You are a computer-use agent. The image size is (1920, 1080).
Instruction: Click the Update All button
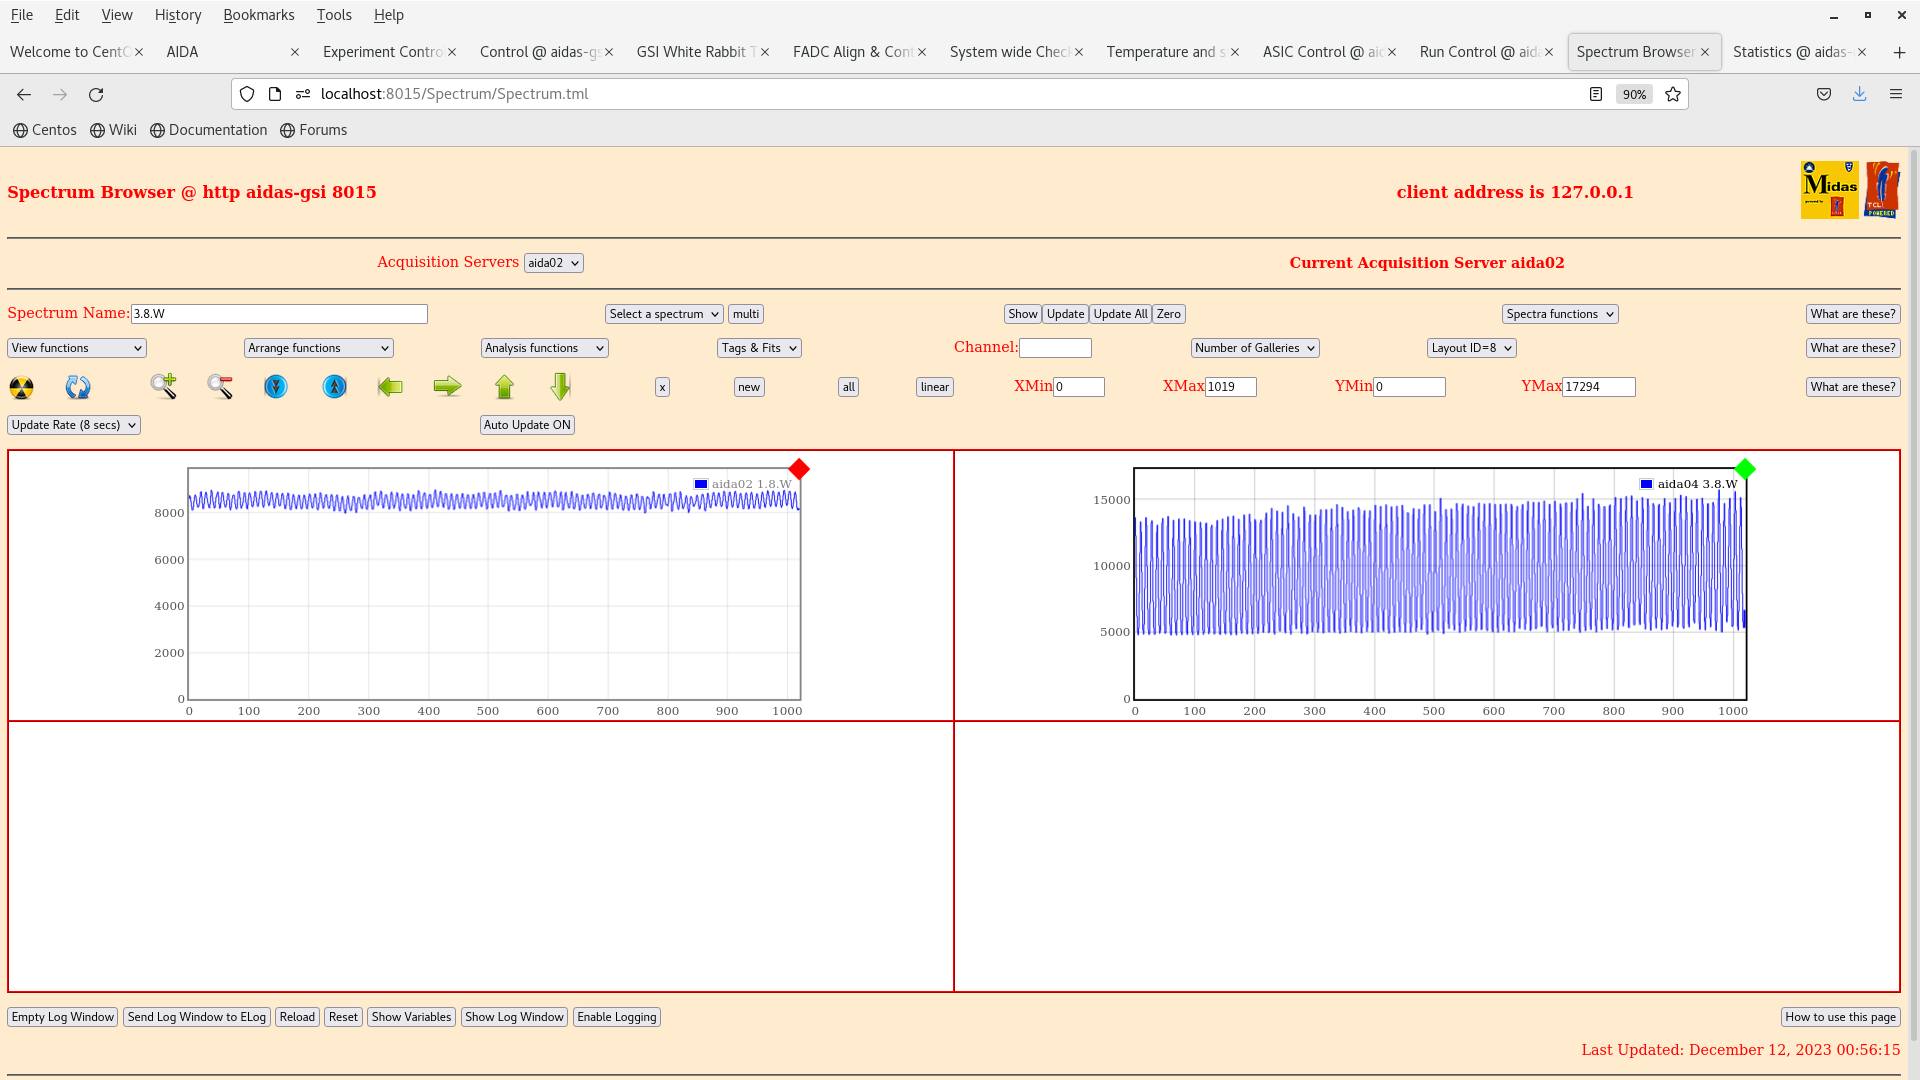click(x=1119, y=313)
